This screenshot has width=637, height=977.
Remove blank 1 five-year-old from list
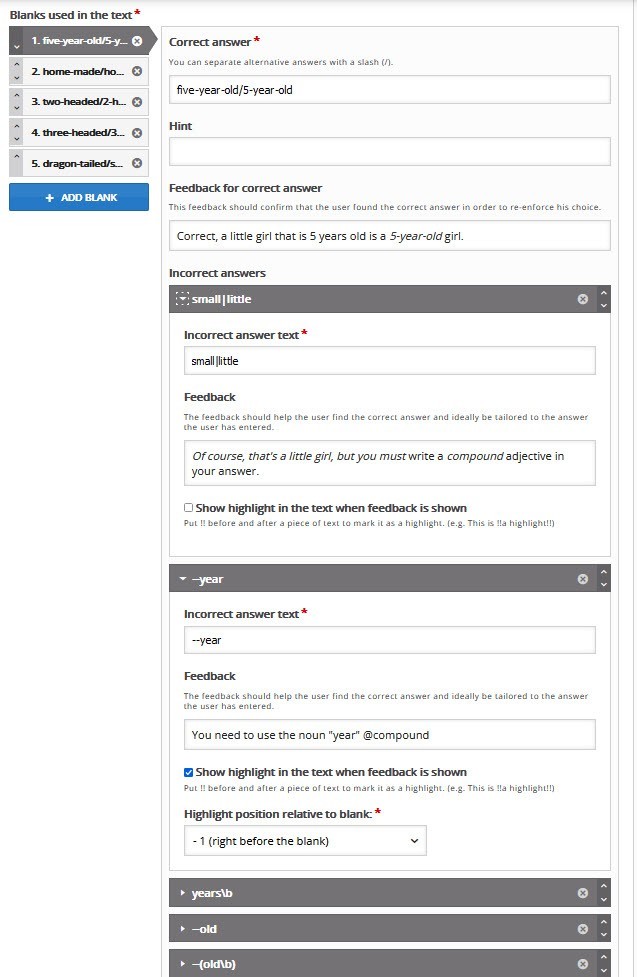point(137,41)
